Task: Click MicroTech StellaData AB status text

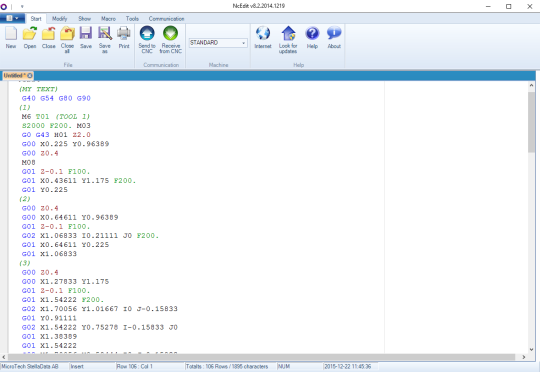Action: click(30, 366)
